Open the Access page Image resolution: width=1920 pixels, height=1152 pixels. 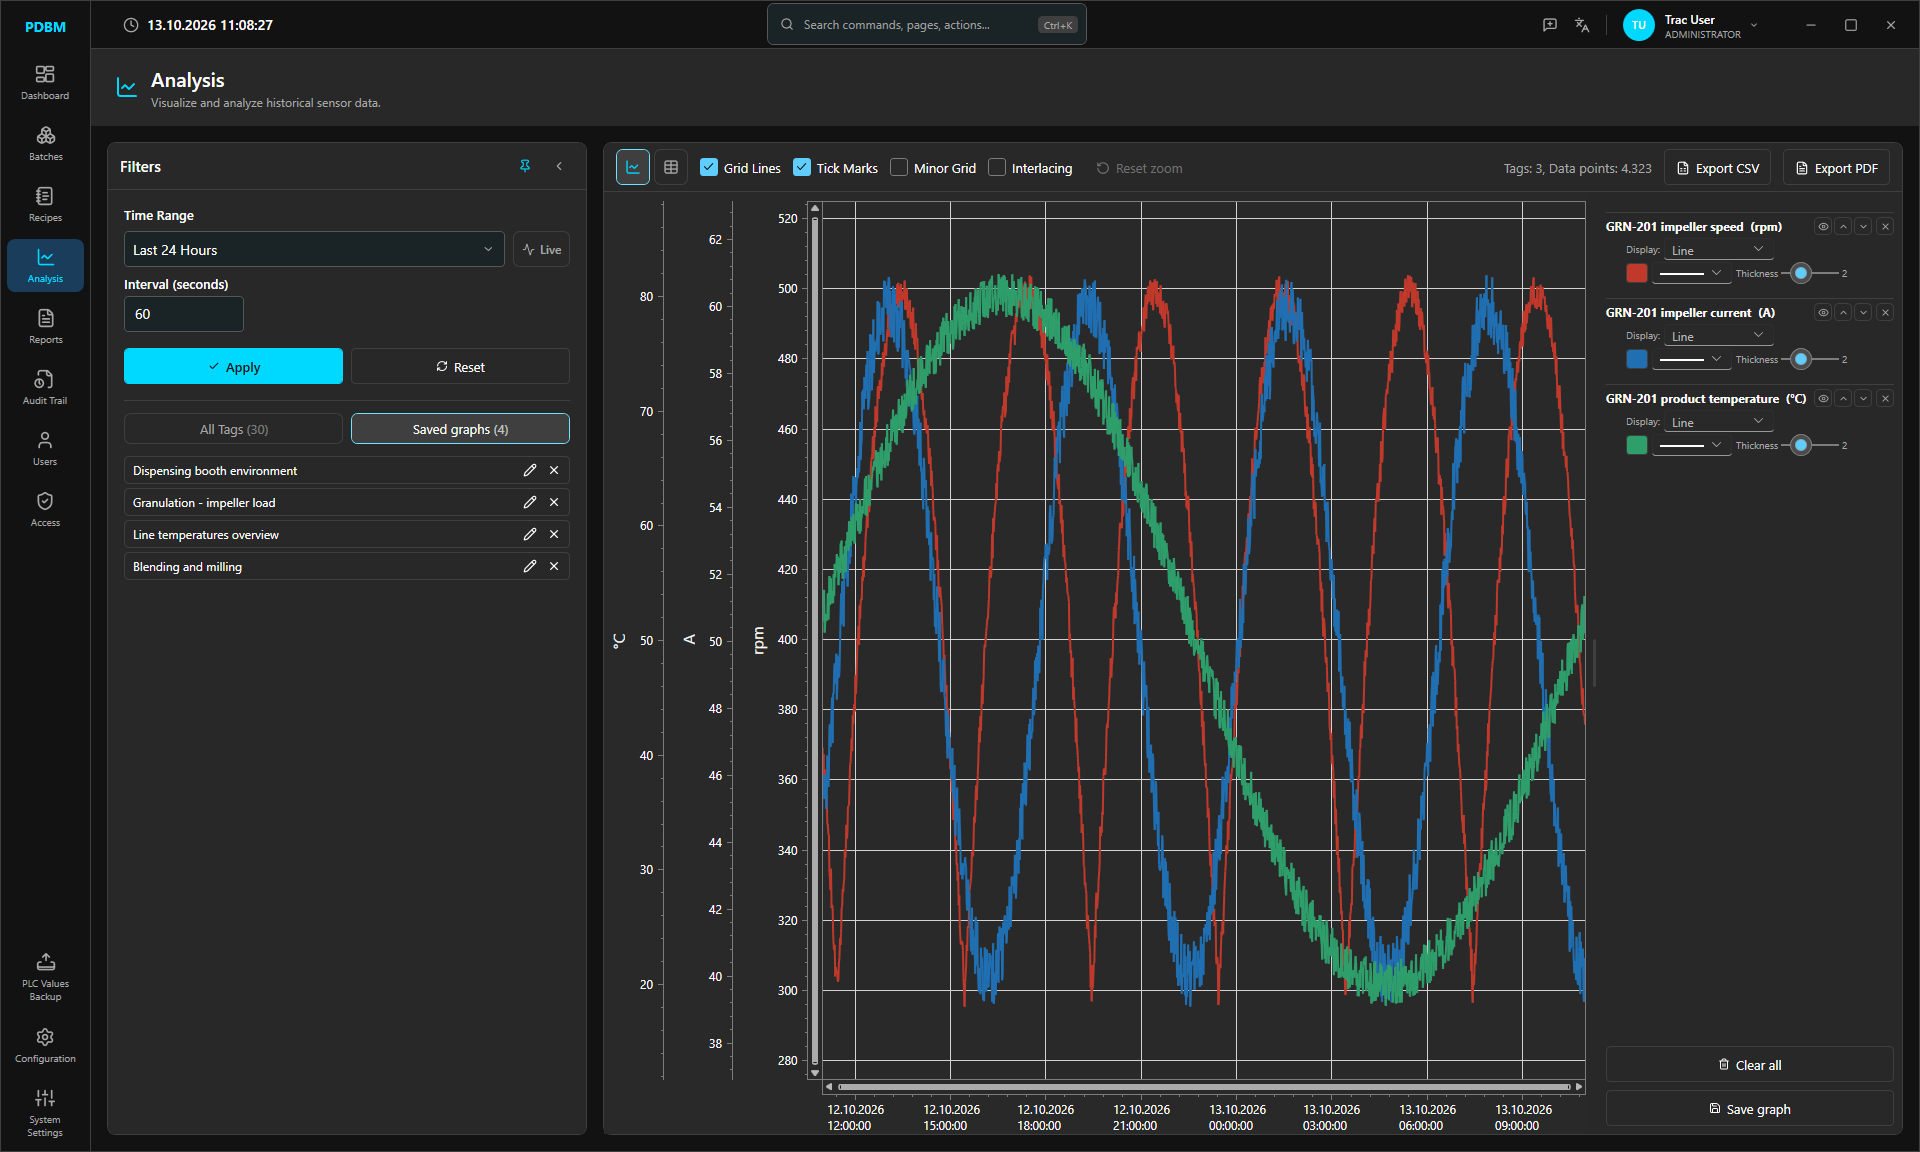click(45, 510)
